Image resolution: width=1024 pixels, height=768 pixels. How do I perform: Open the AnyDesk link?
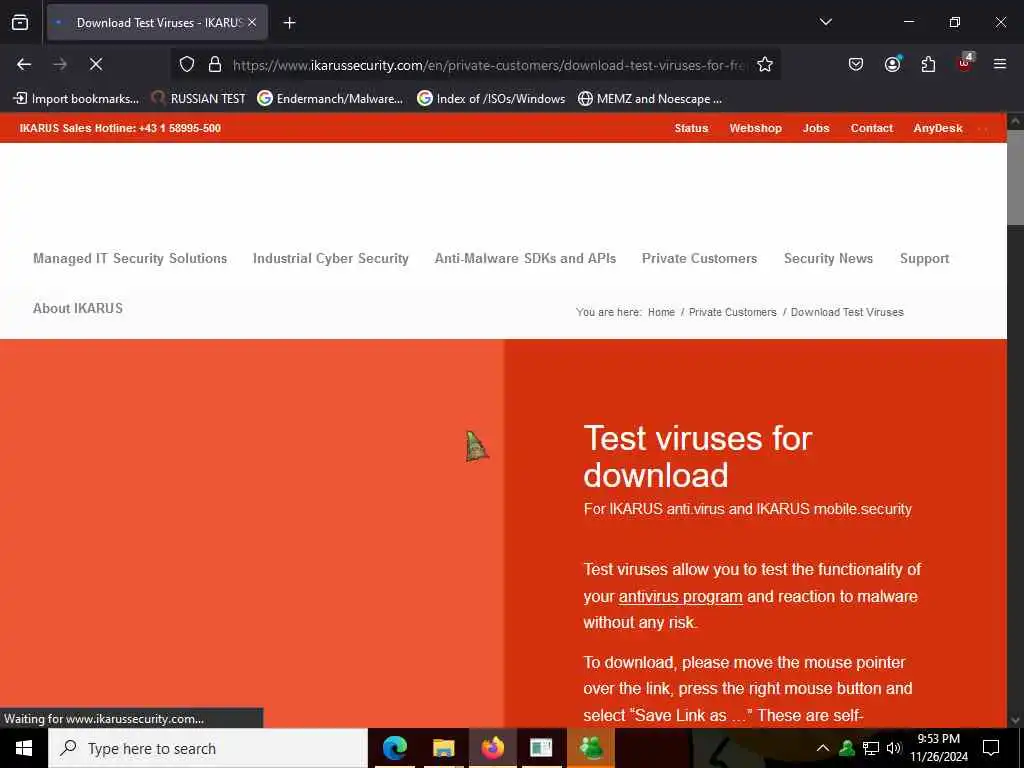pyautogui.click(x=938, y=128)
